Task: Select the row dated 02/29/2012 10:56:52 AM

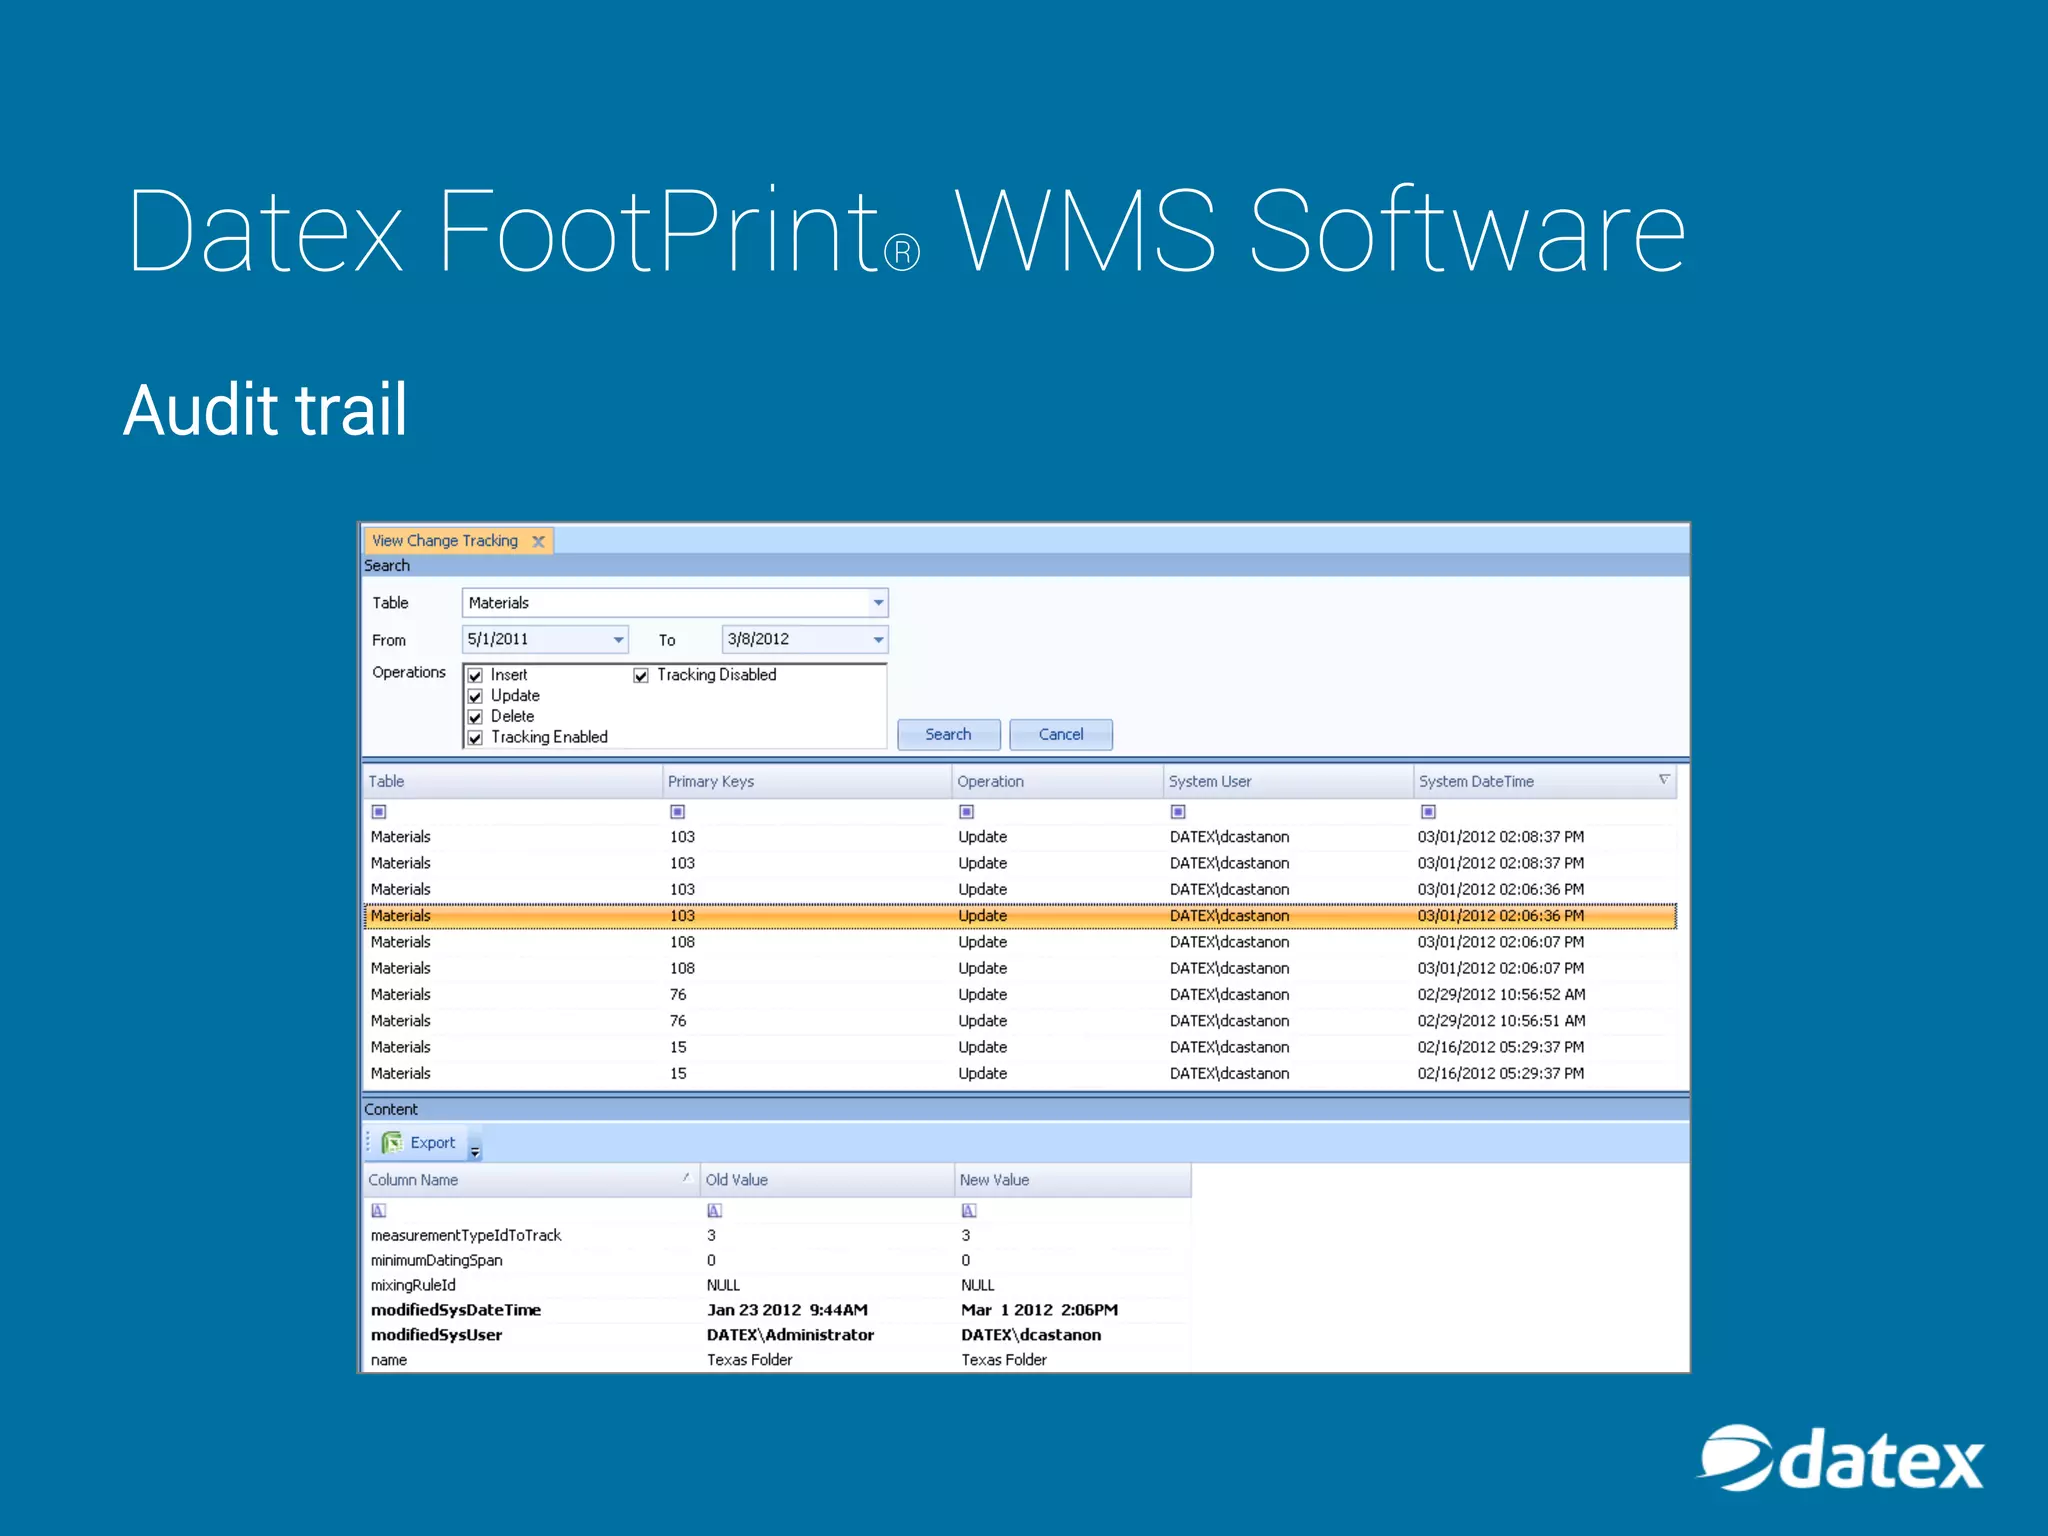Action: point(1020,995)
